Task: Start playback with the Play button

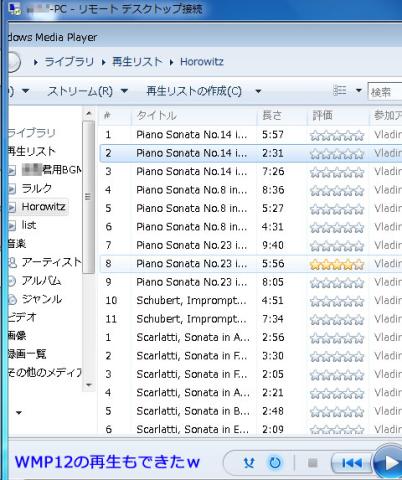Action: coord(390,463)
